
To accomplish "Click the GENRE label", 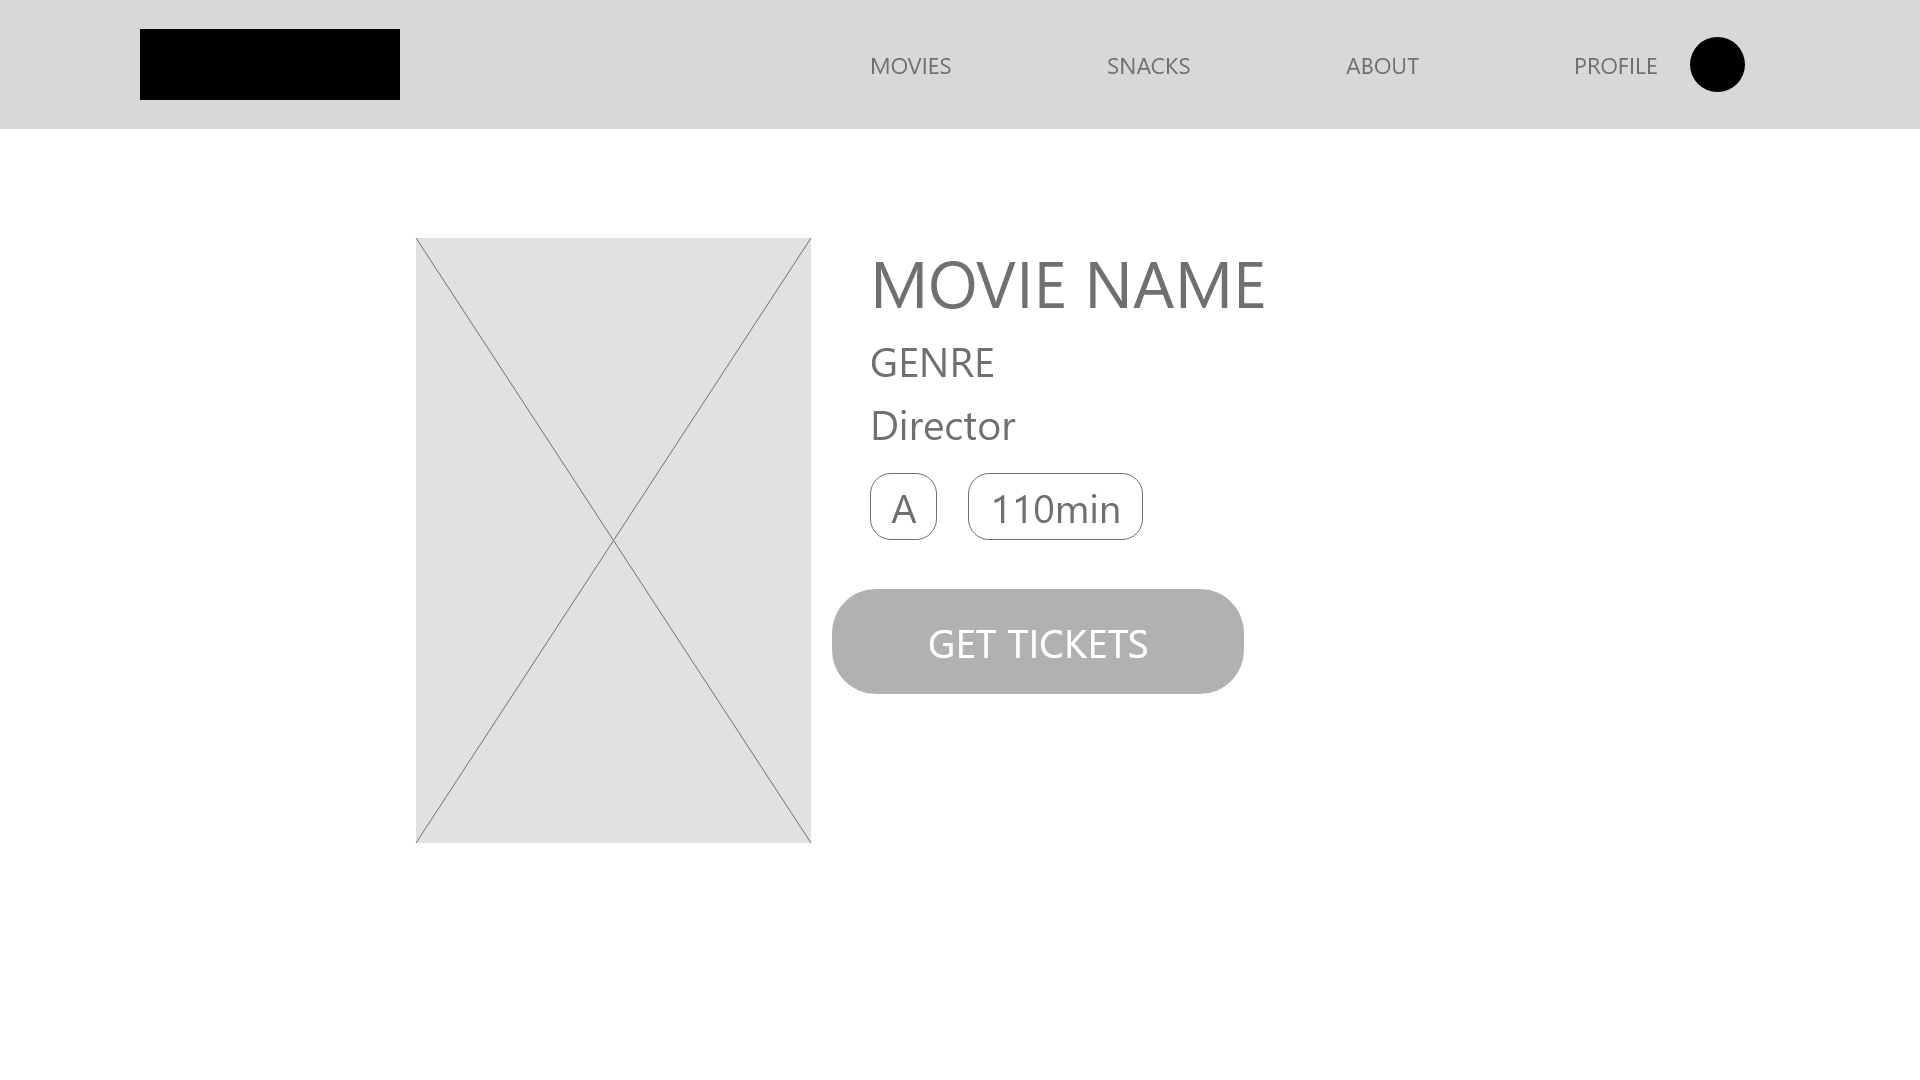I will (x=932, y=363).
